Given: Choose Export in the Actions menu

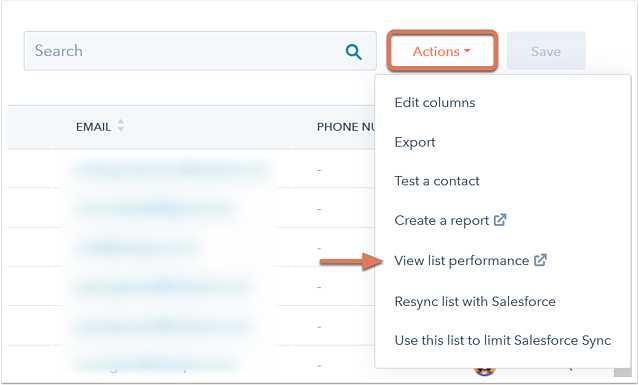Looking at the screenshot, I should point(415,142).
